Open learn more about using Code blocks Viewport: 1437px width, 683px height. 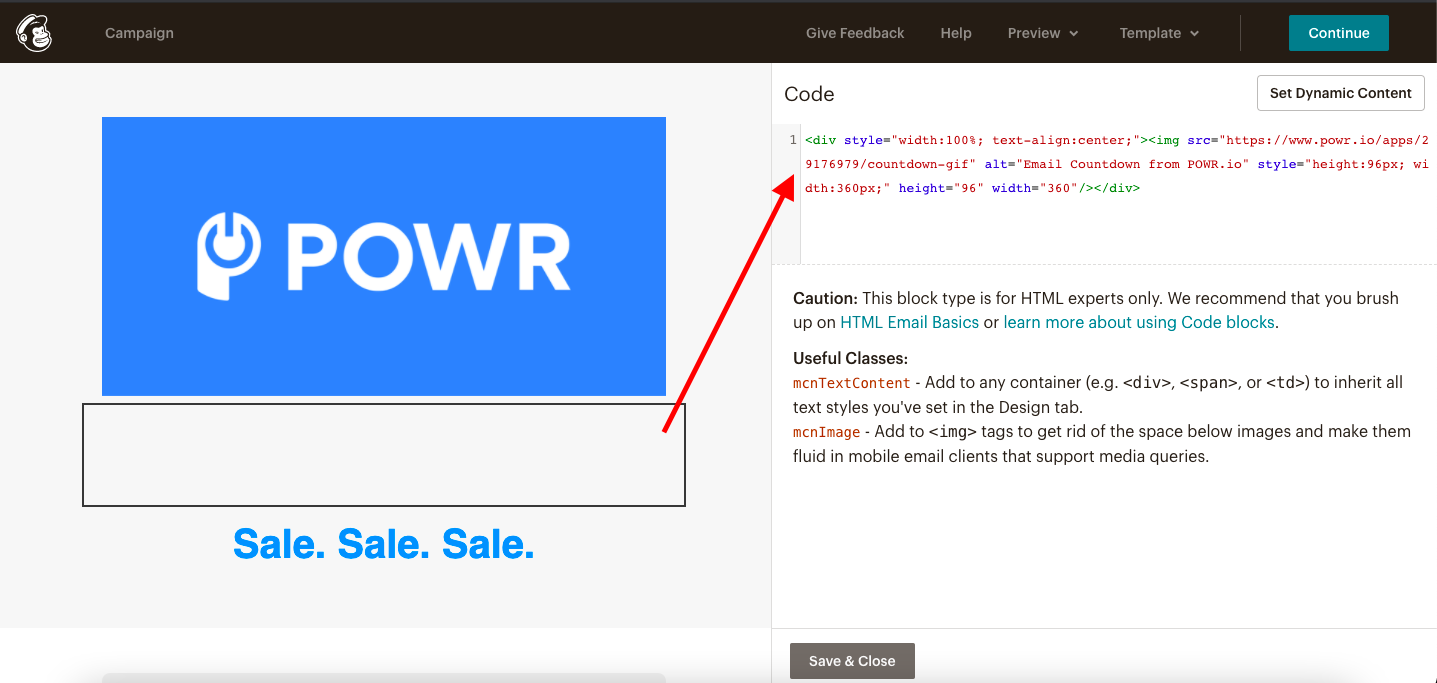1139,322
